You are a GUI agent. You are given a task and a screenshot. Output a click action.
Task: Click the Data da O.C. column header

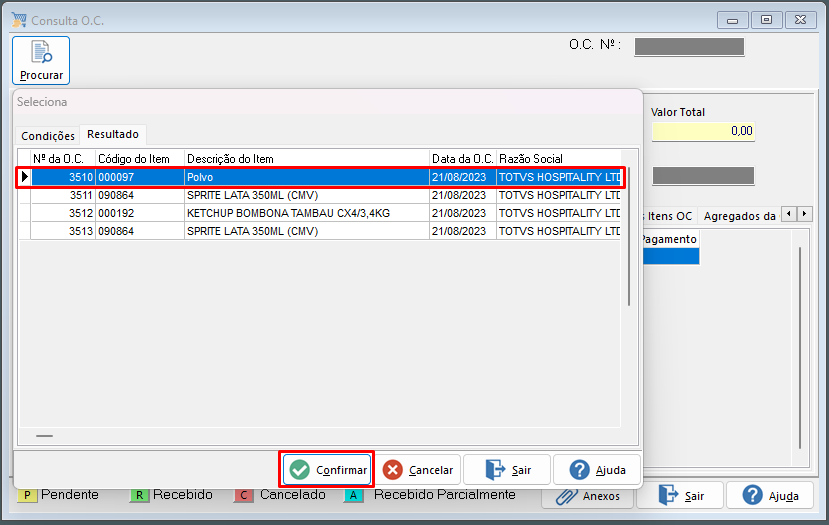(463, 159)
